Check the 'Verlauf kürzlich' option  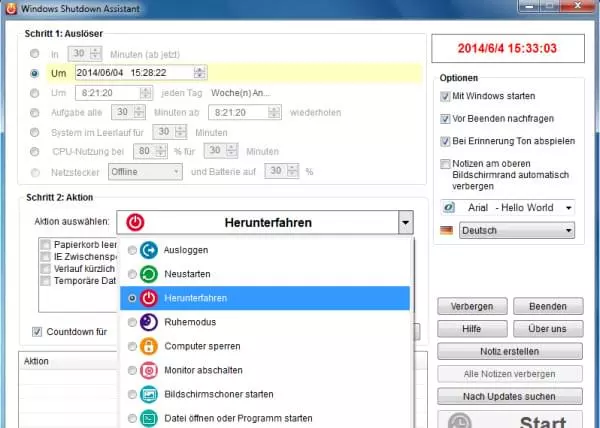pos(46,269)
